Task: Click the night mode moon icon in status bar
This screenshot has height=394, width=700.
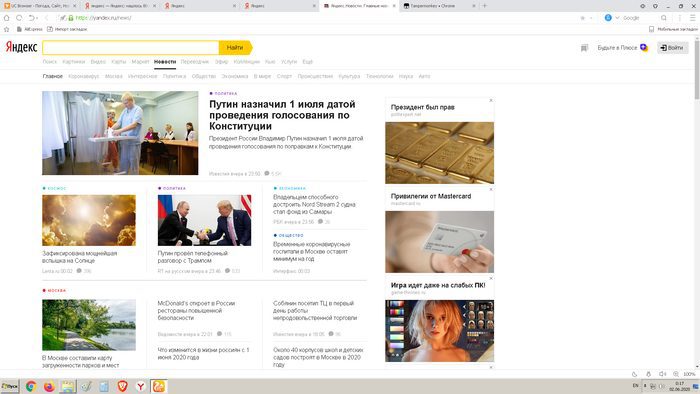Action: [x=634, y=374]
